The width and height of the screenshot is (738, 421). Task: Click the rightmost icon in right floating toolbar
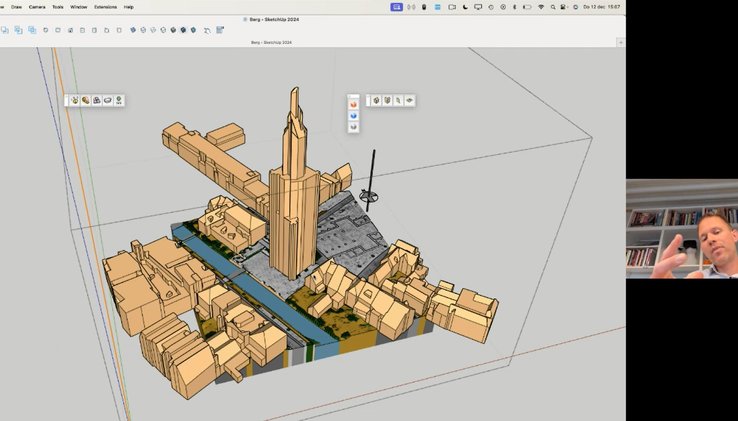pyautogui.click(x=409, y=100)
